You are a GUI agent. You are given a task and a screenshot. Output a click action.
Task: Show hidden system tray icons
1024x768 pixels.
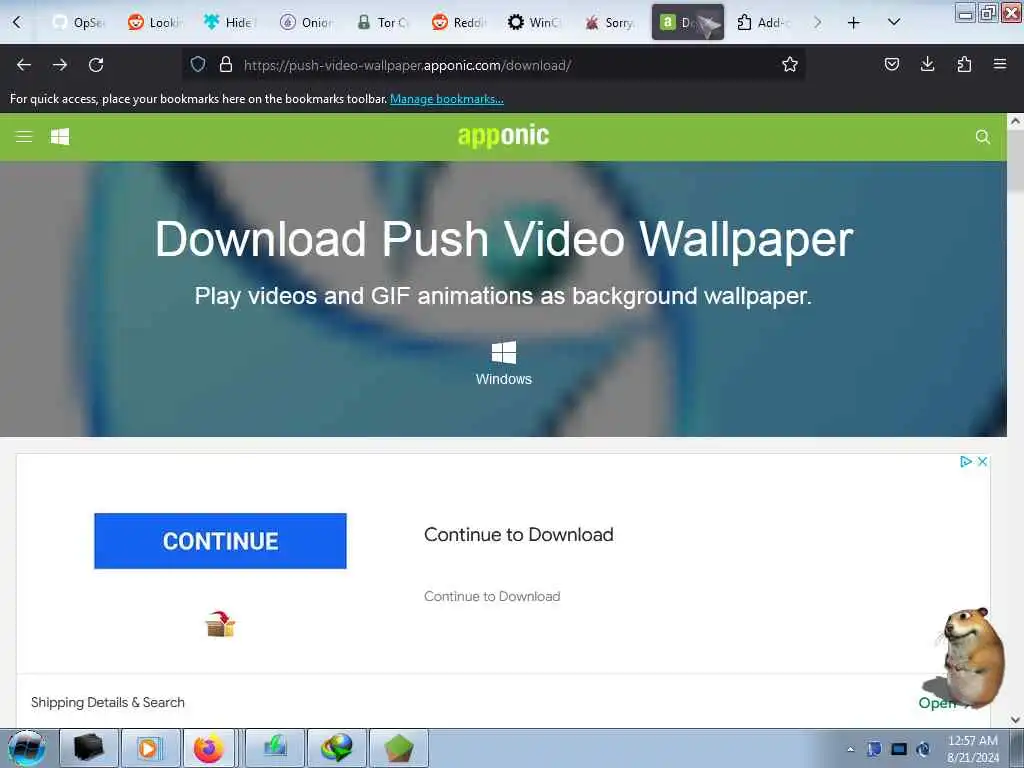pyautogui.click(x=850, y=749)
